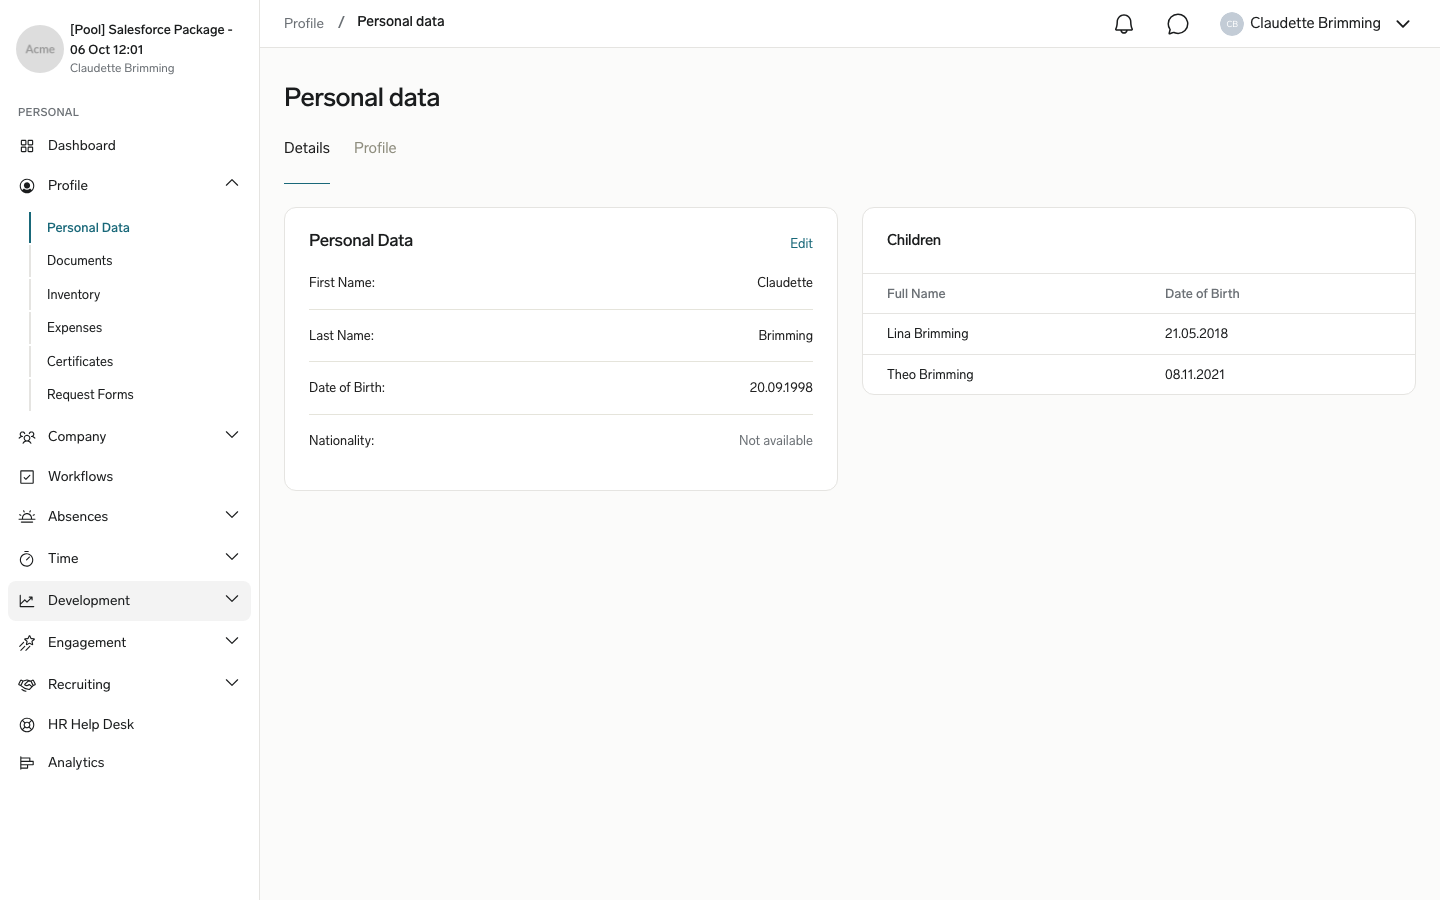Select the Theo Brimming child row
This screenshot has height=900, width=1440.
click(1139, 375)
